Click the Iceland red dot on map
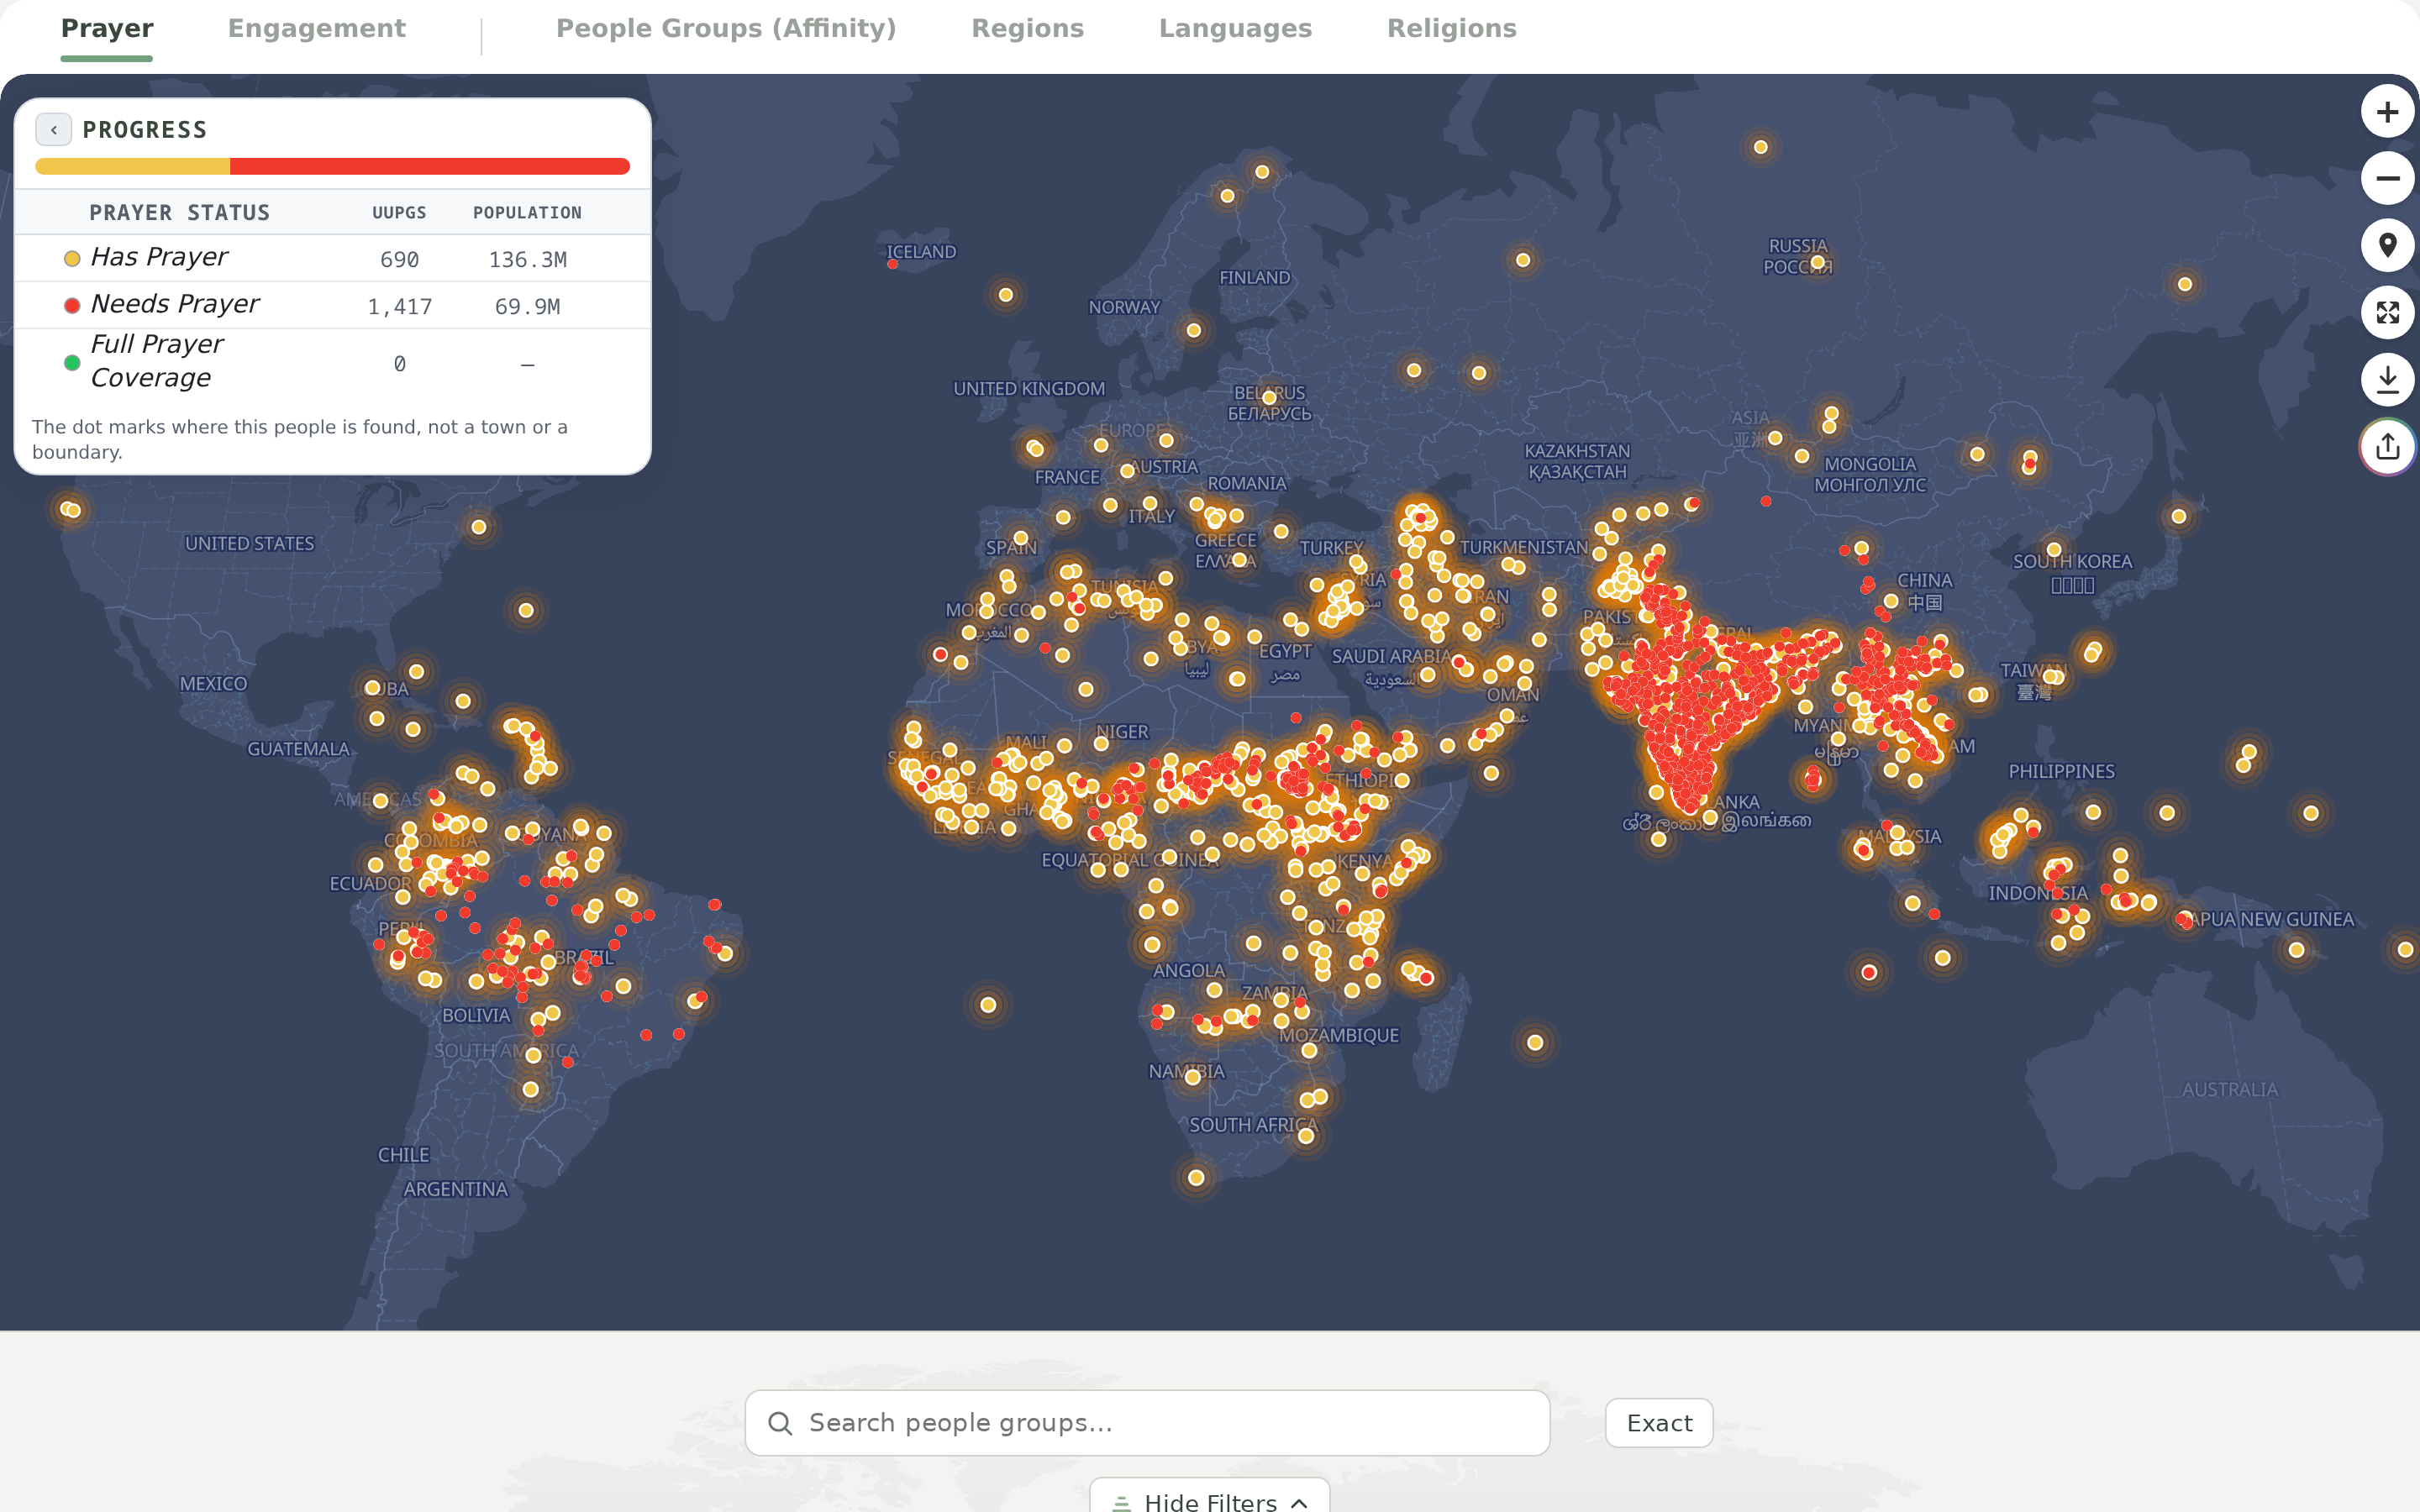The width and height of the screenshot is (2420, 1512). [x=892, y=265]
